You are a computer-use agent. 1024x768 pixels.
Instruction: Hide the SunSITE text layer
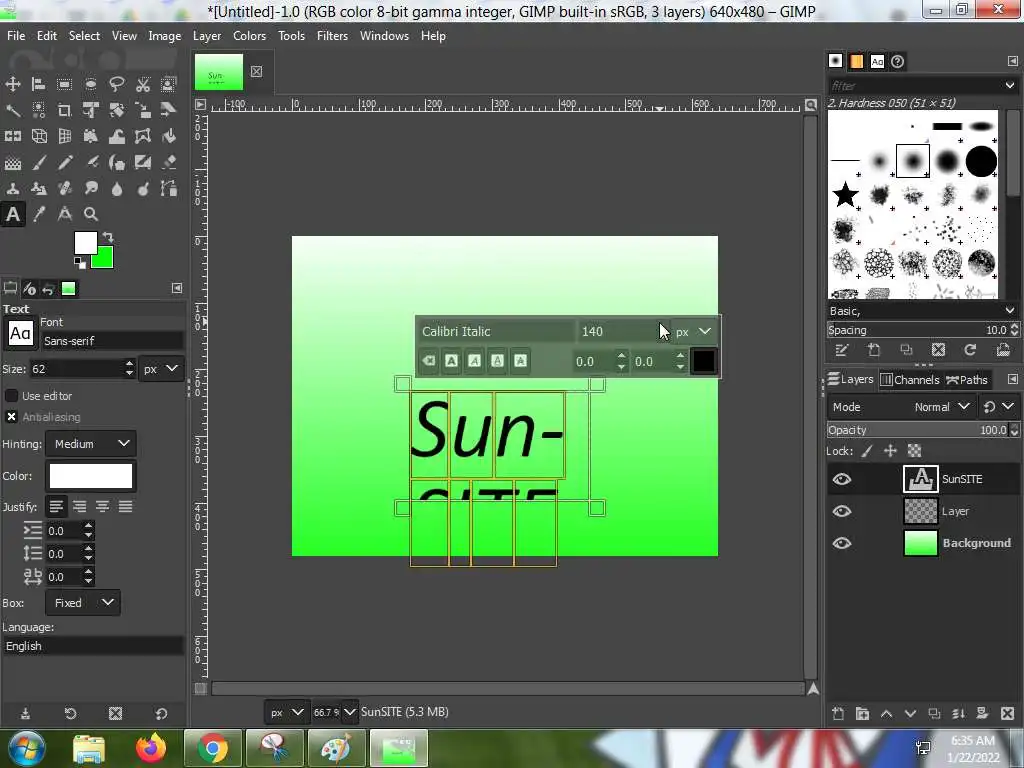[x=842, y=479]
